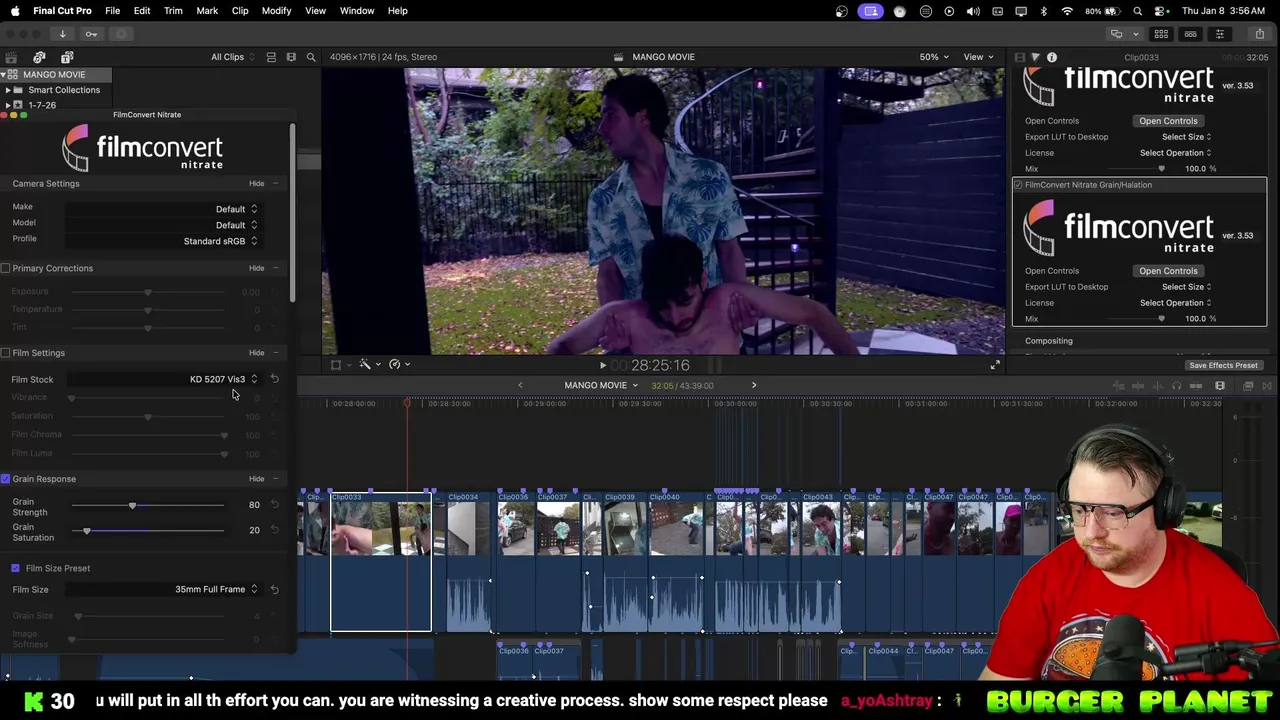Viewport: 1280px width, 720px height.
Task: Reset the Grain Strength value
Action: tap(275, 505)
